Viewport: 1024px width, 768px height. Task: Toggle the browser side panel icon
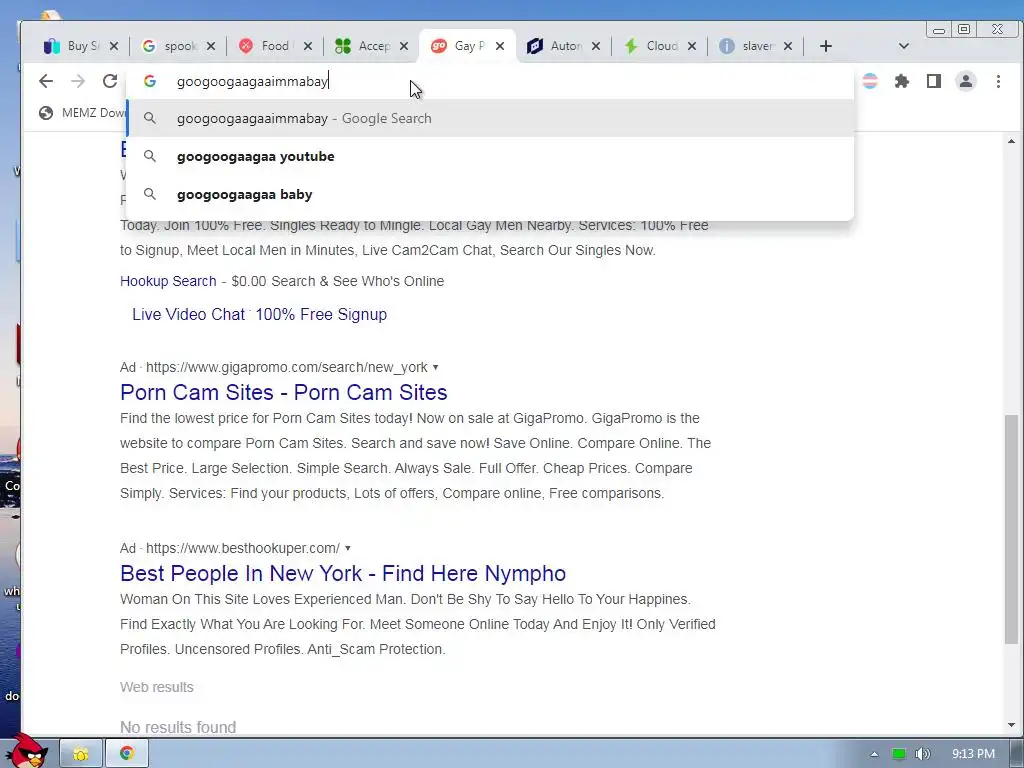coord(934,81)
